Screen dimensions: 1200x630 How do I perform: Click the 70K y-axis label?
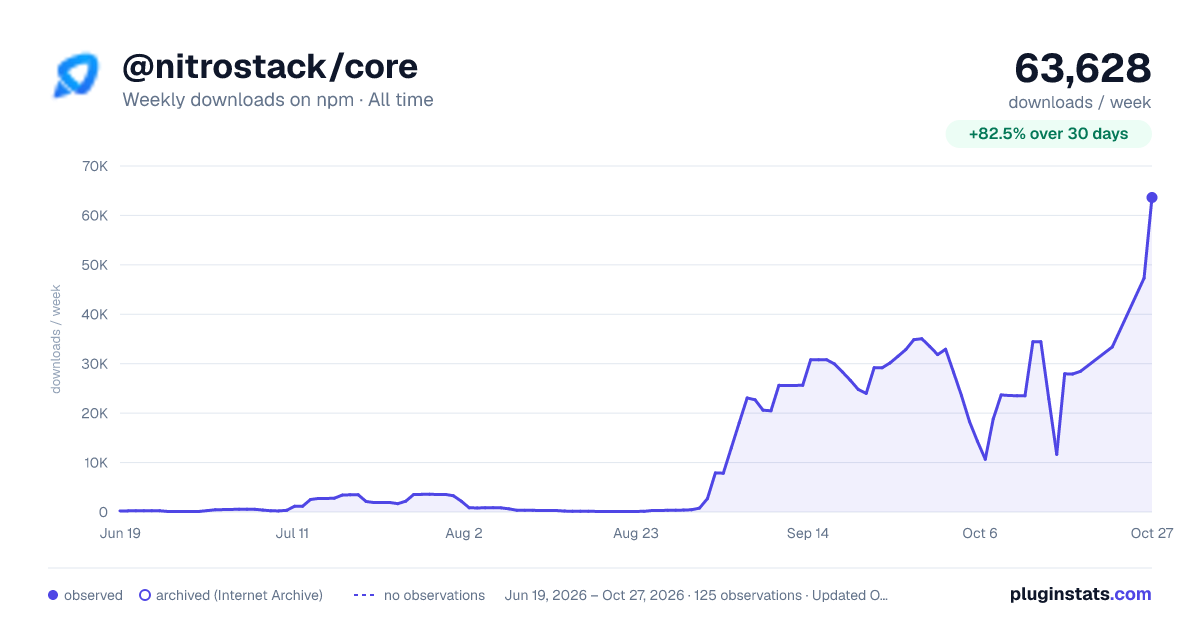pos(94,166)
